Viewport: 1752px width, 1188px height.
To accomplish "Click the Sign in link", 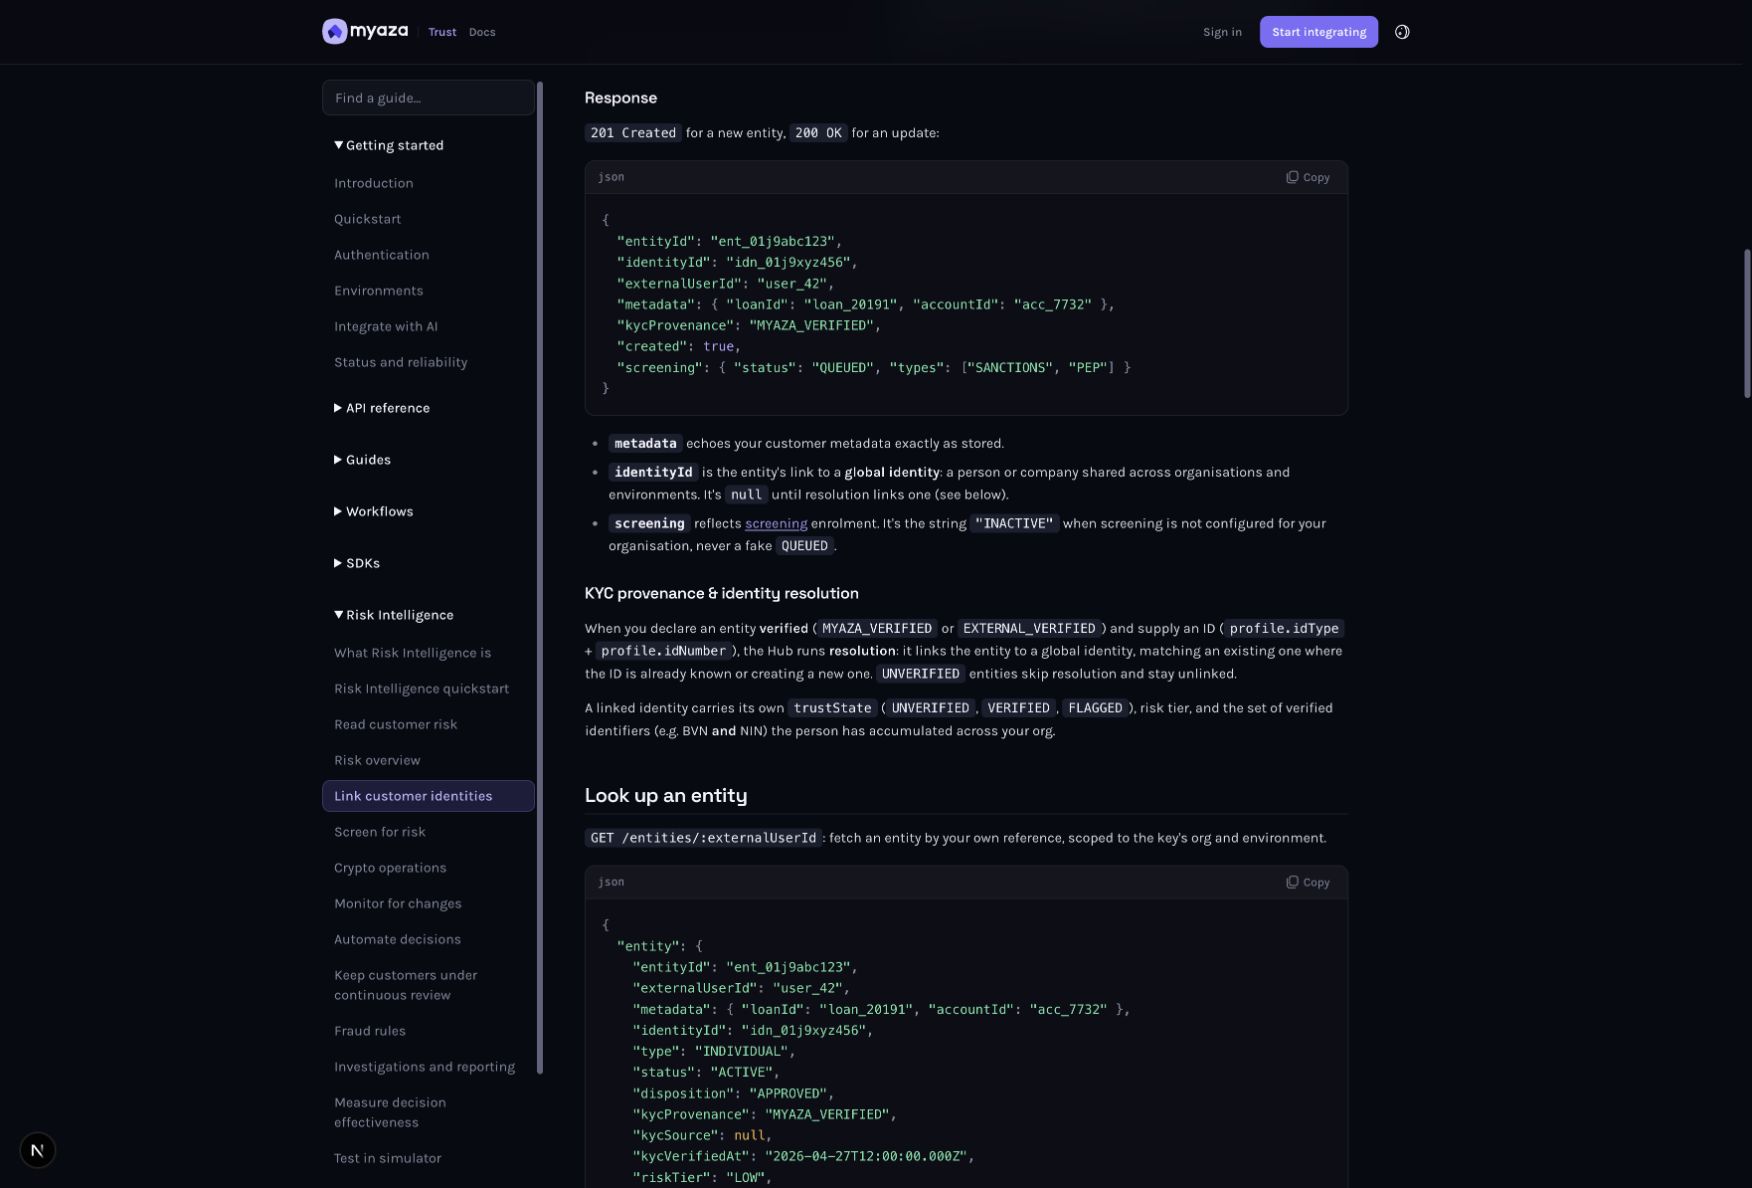I will click(x=1222, y=32).
